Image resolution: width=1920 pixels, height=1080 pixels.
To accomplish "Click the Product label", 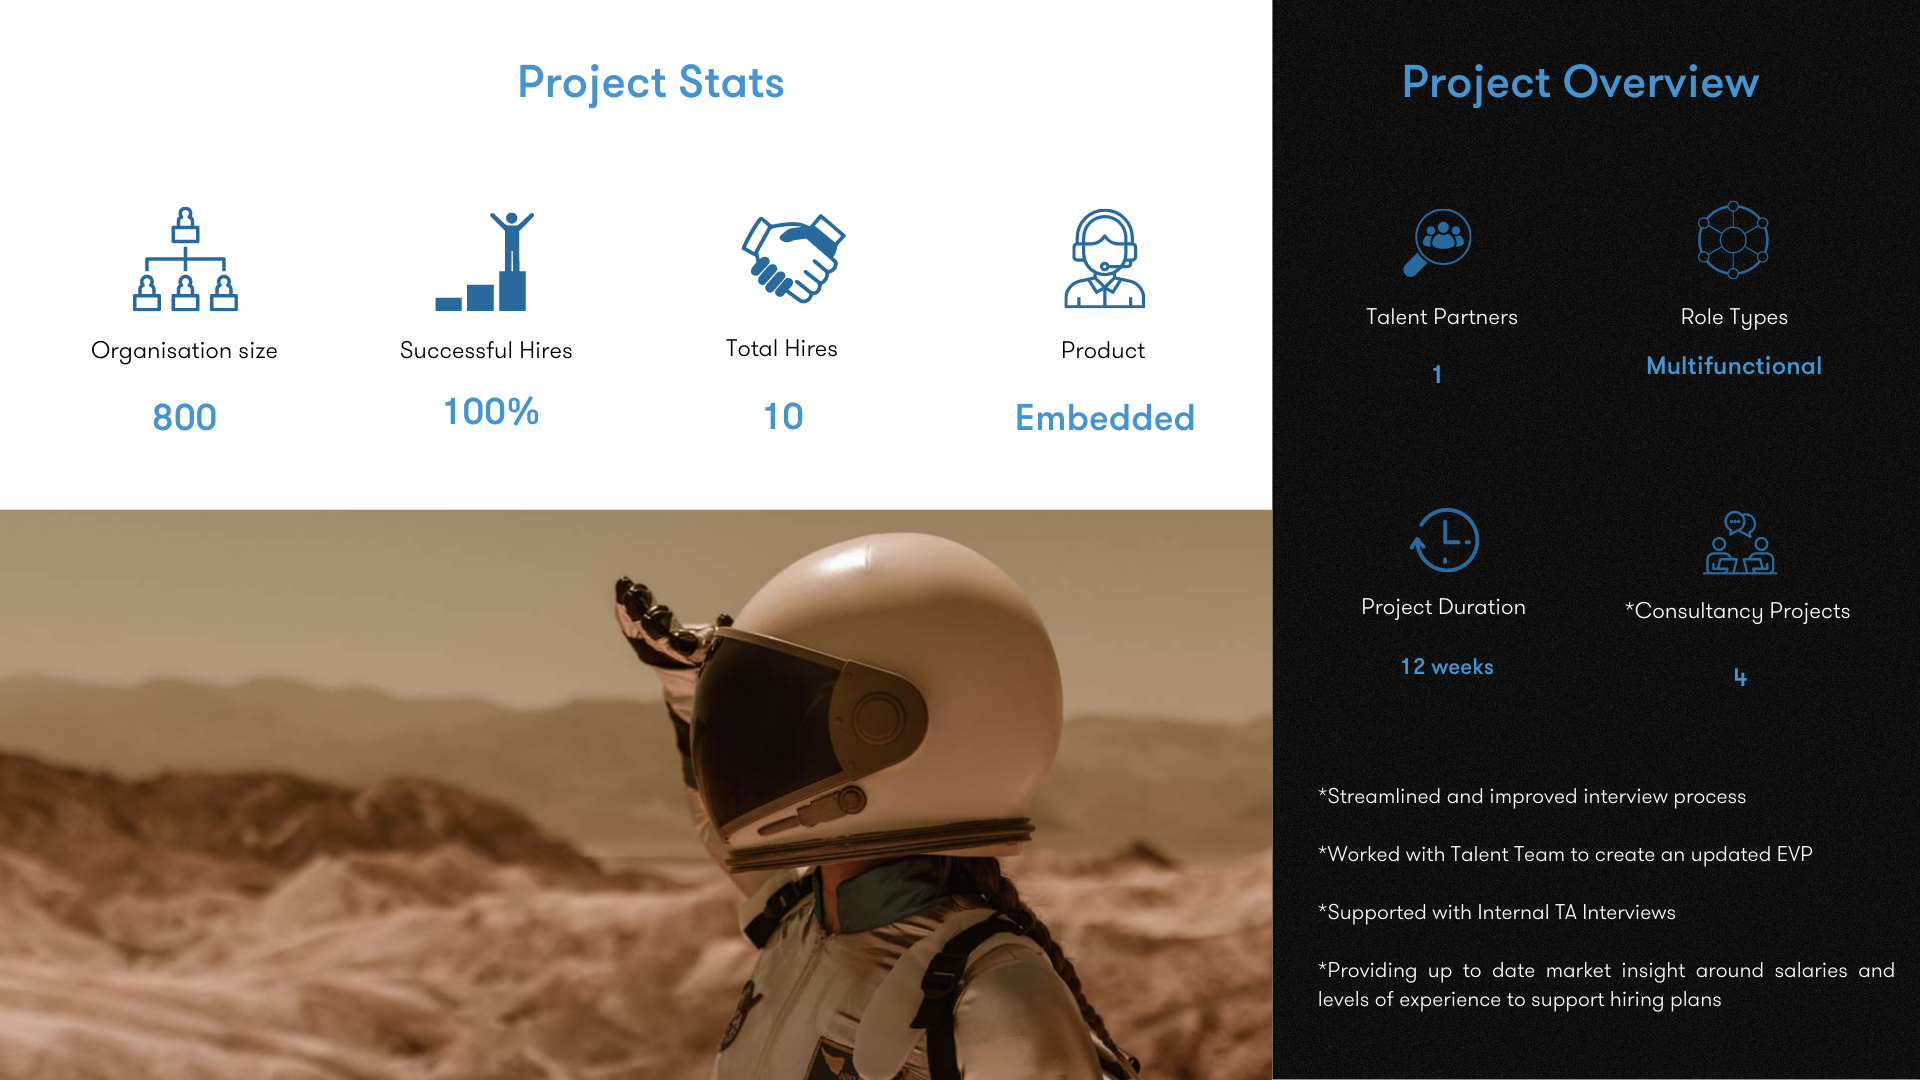I will point(1103,350).
